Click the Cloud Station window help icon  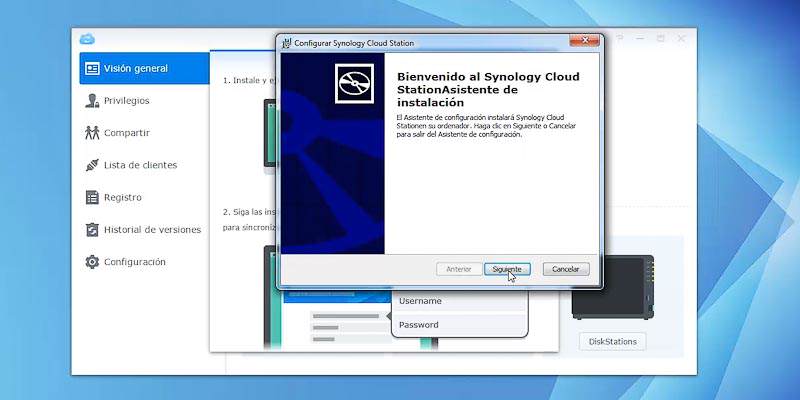[620, 38]
